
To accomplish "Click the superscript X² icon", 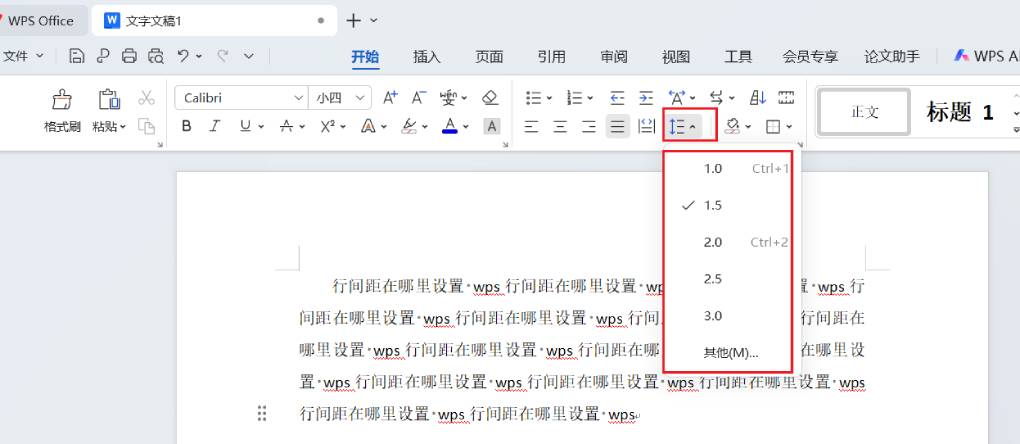I will (328, 126).
